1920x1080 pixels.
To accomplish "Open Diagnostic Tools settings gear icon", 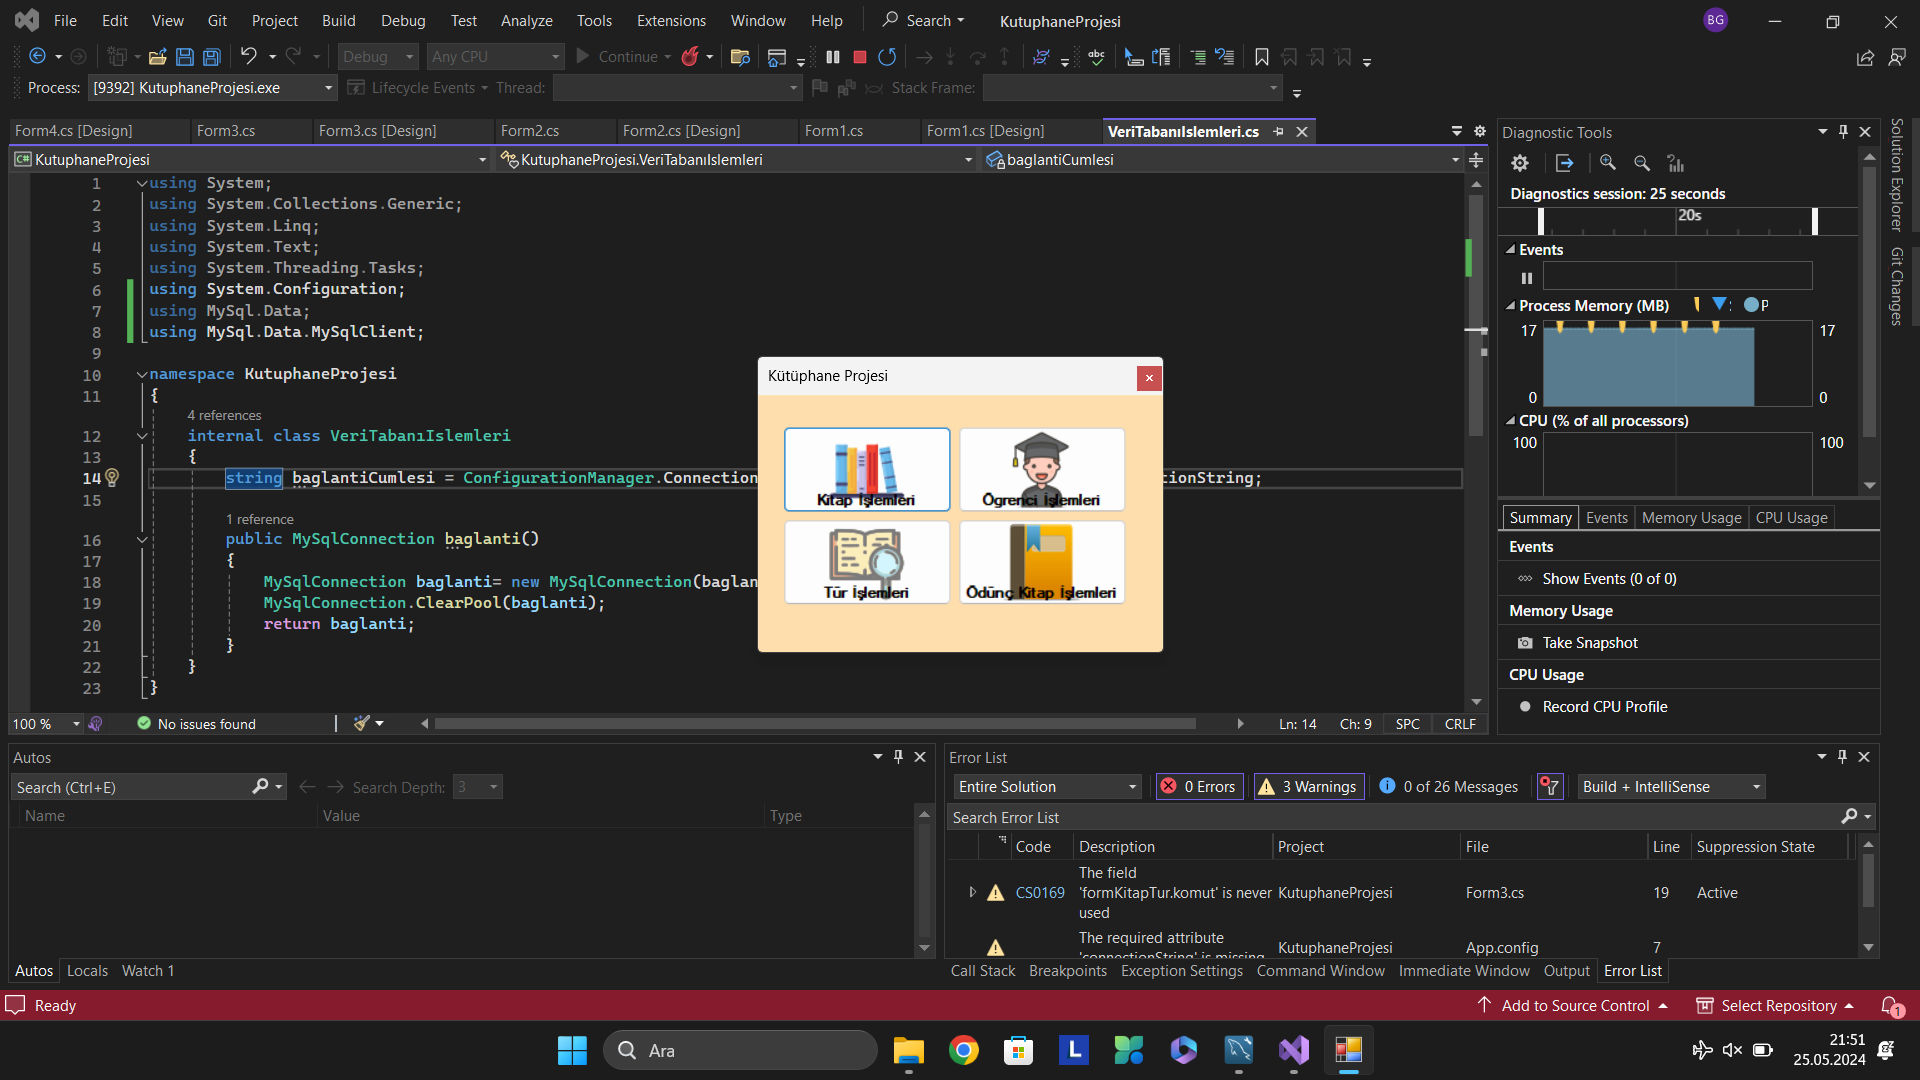I will click(x=1520, y=163).
